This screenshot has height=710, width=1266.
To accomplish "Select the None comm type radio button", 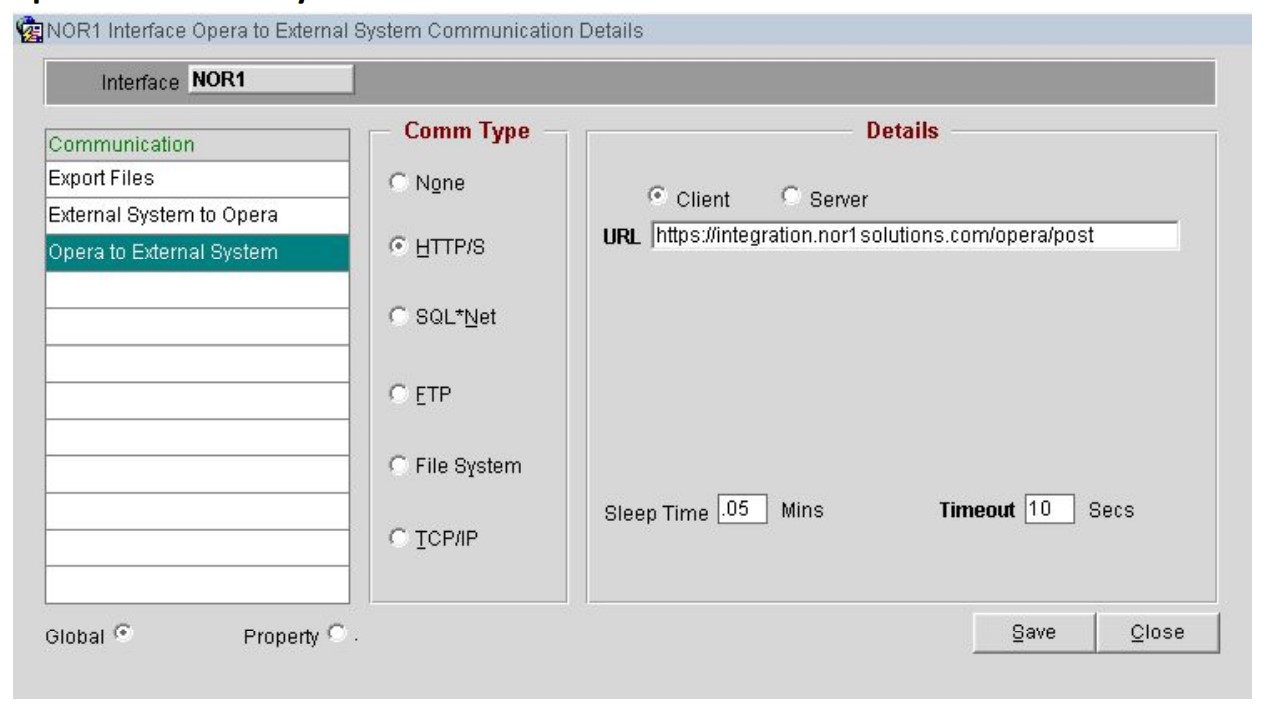I will coord(399,182).
